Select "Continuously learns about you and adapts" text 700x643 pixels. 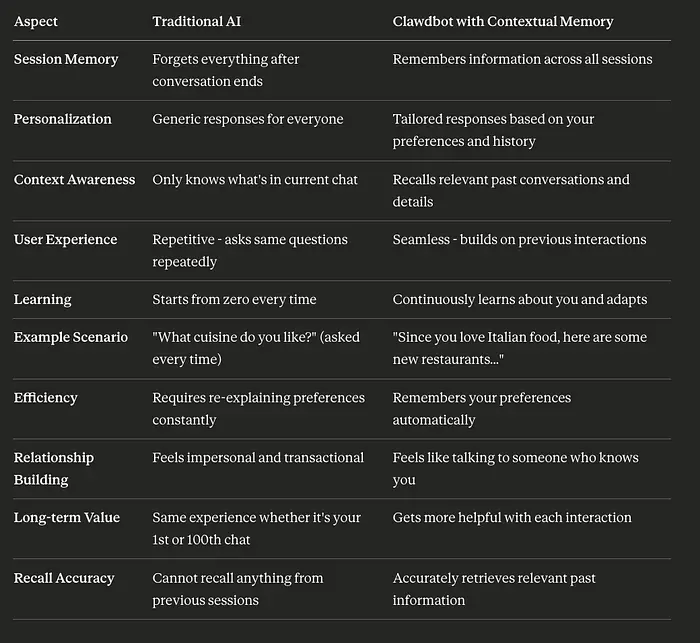pos(520,299)
